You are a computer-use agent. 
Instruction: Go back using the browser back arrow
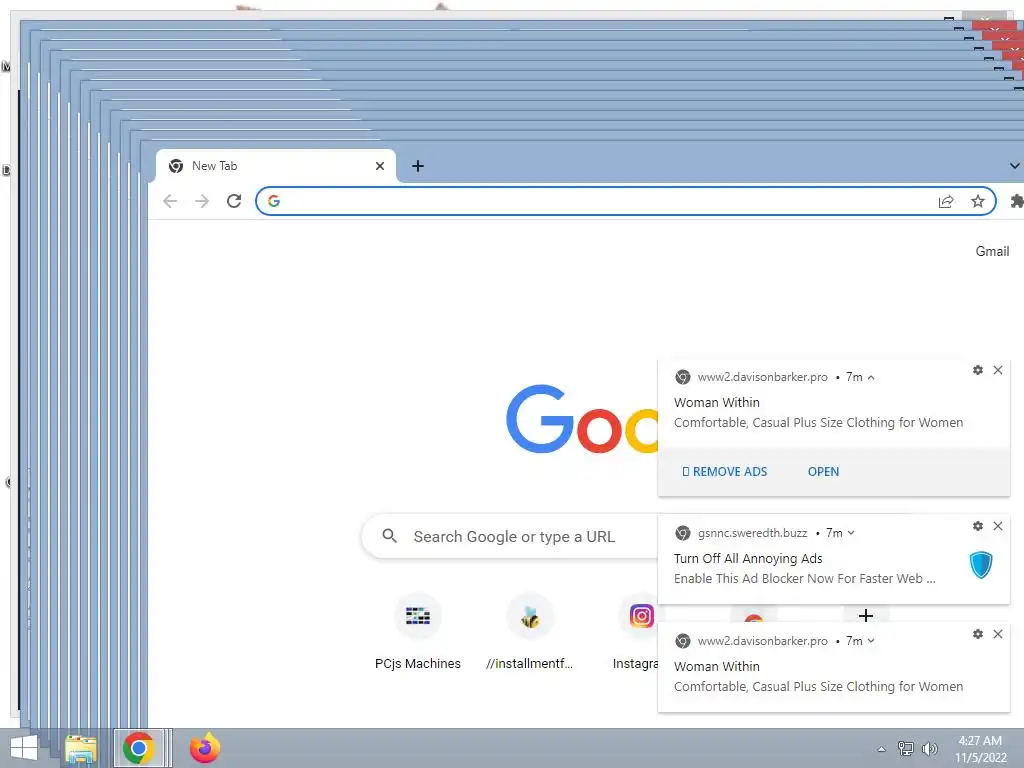[x=170, y=201]
